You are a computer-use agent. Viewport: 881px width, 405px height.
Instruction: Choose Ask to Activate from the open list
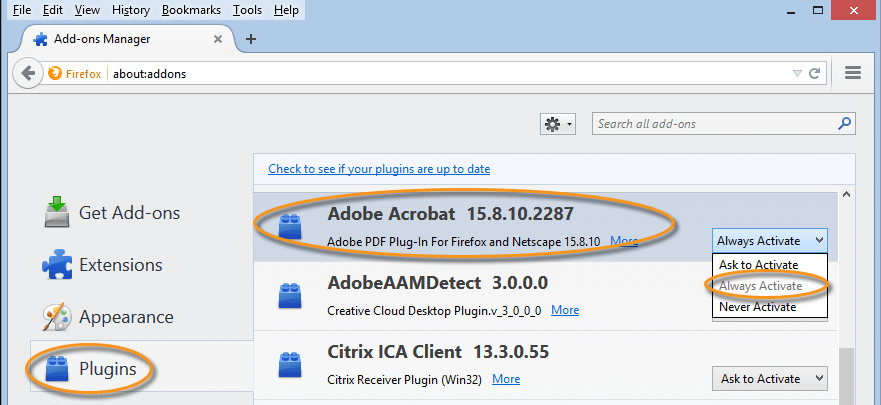point(770,265)
